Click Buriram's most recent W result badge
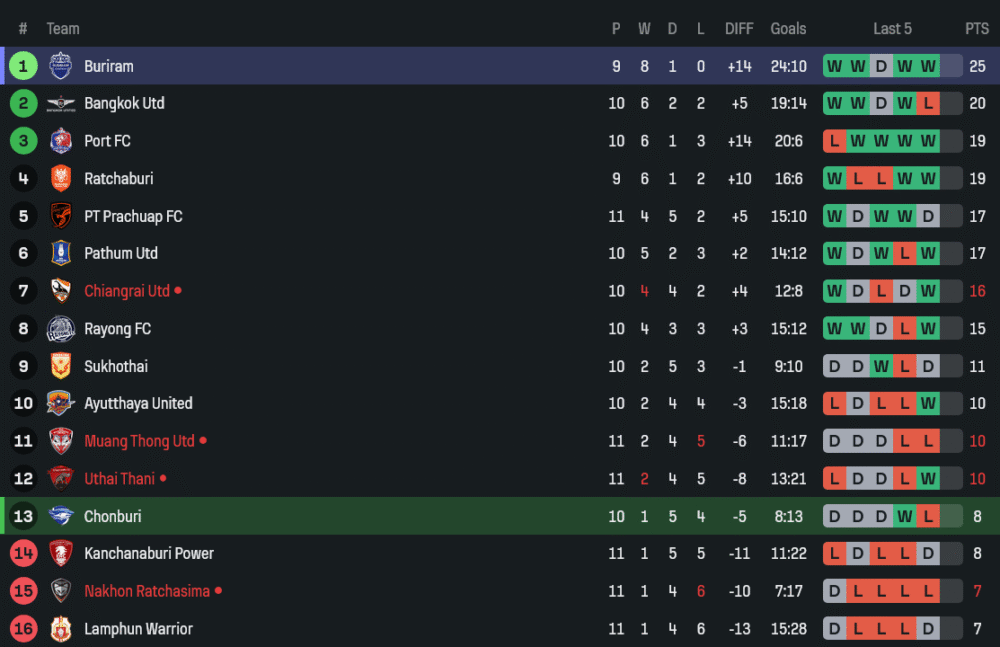 (928, 66)
